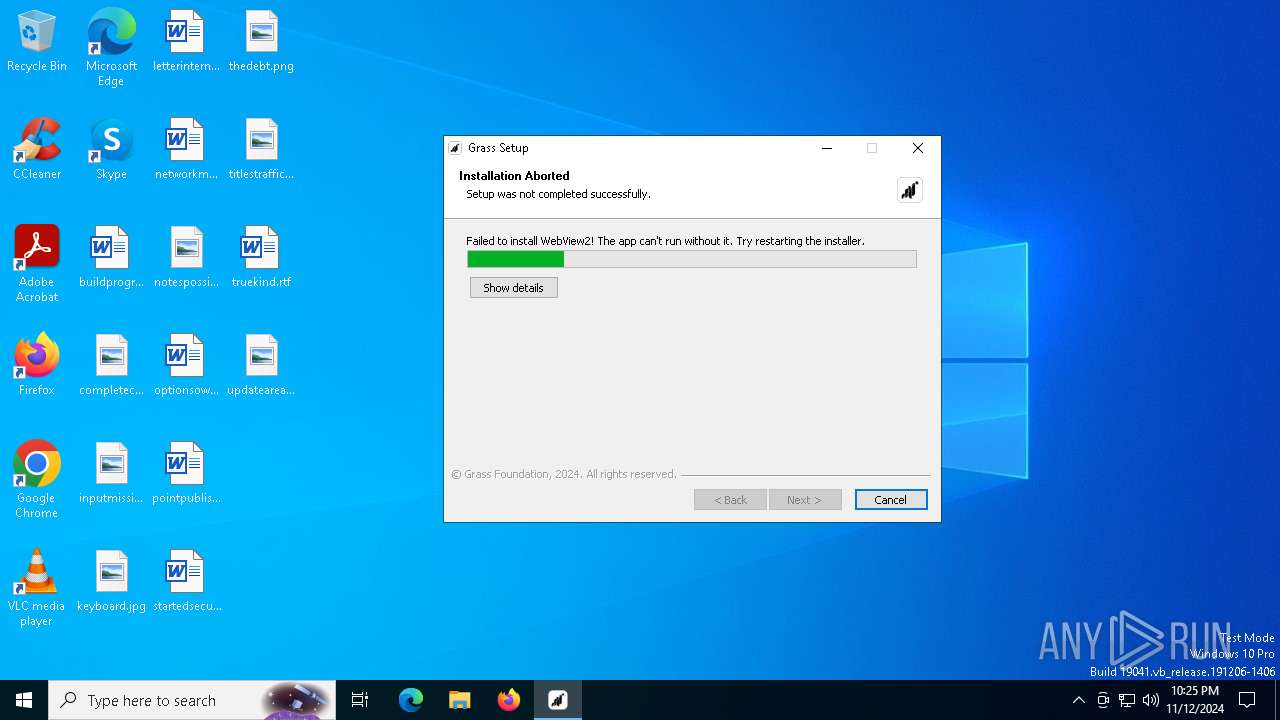Select the thedebt.png image file

tap(261, 42)
